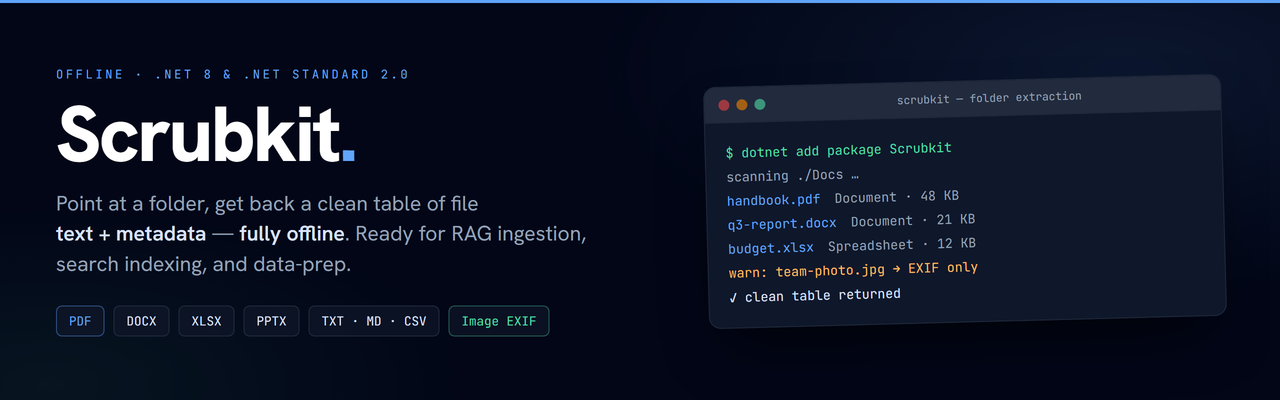
Task: Click the 'scanning ./Docs …' line
Action: [793, 176]
